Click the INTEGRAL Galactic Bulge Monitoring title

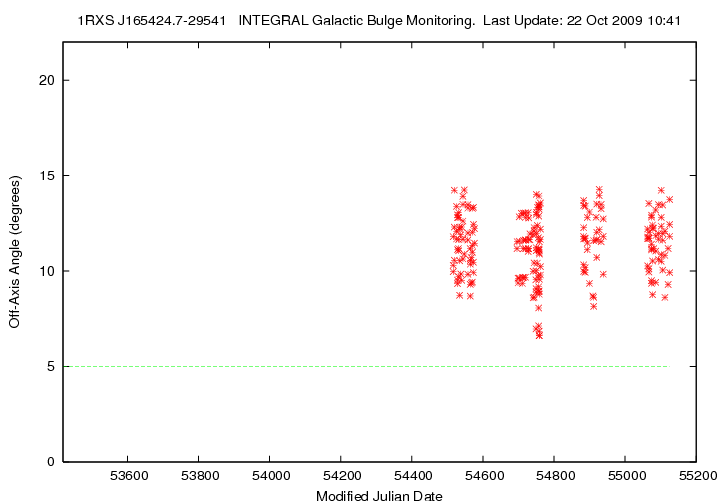point(357,21)
